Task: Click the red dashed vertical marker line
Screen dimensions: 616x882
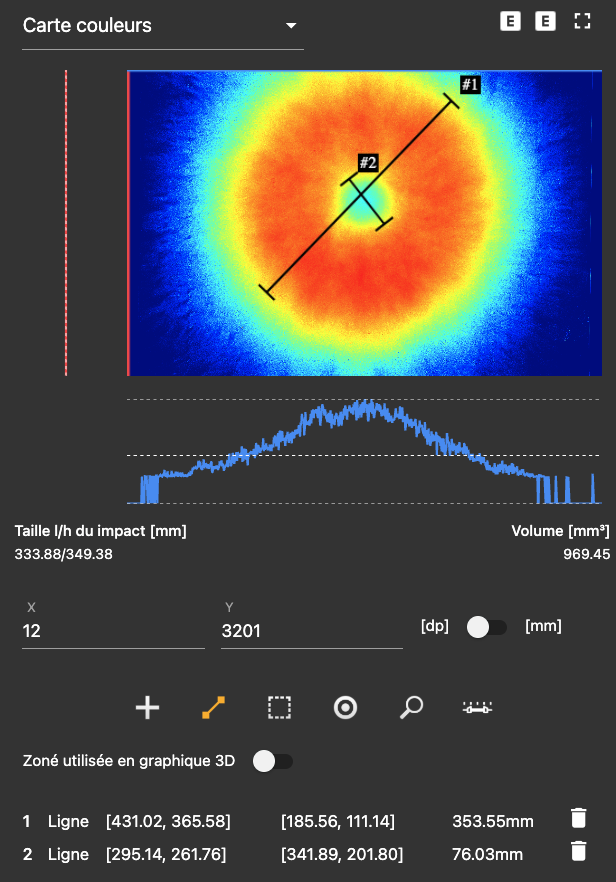Action: (66, 222)
